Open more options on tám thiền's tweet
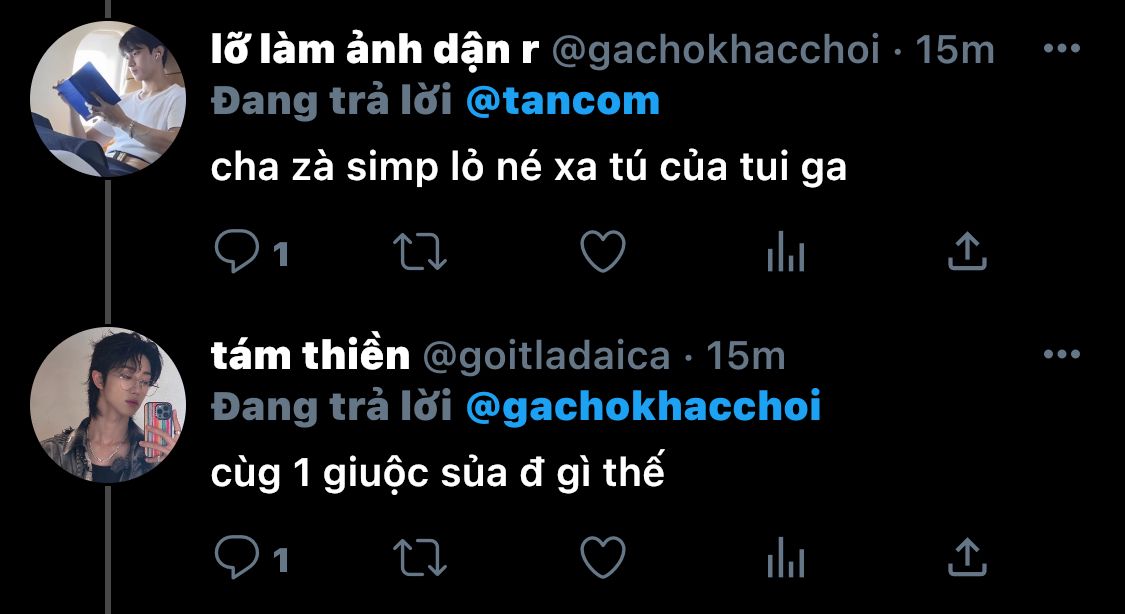The height and width of the screenshot is (614, 1125). (1061, 354)
